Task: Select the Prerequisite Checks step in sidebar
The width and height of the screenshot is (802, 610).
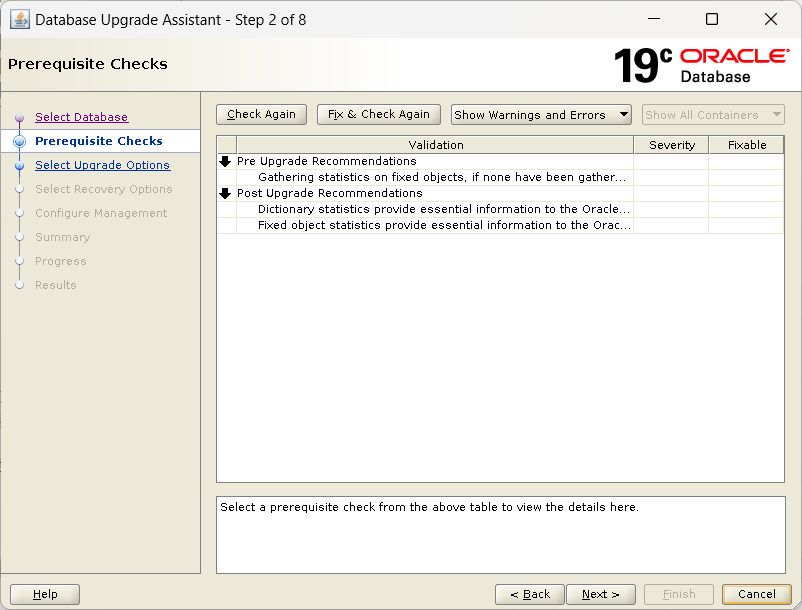Action: [x=99, y=141]
